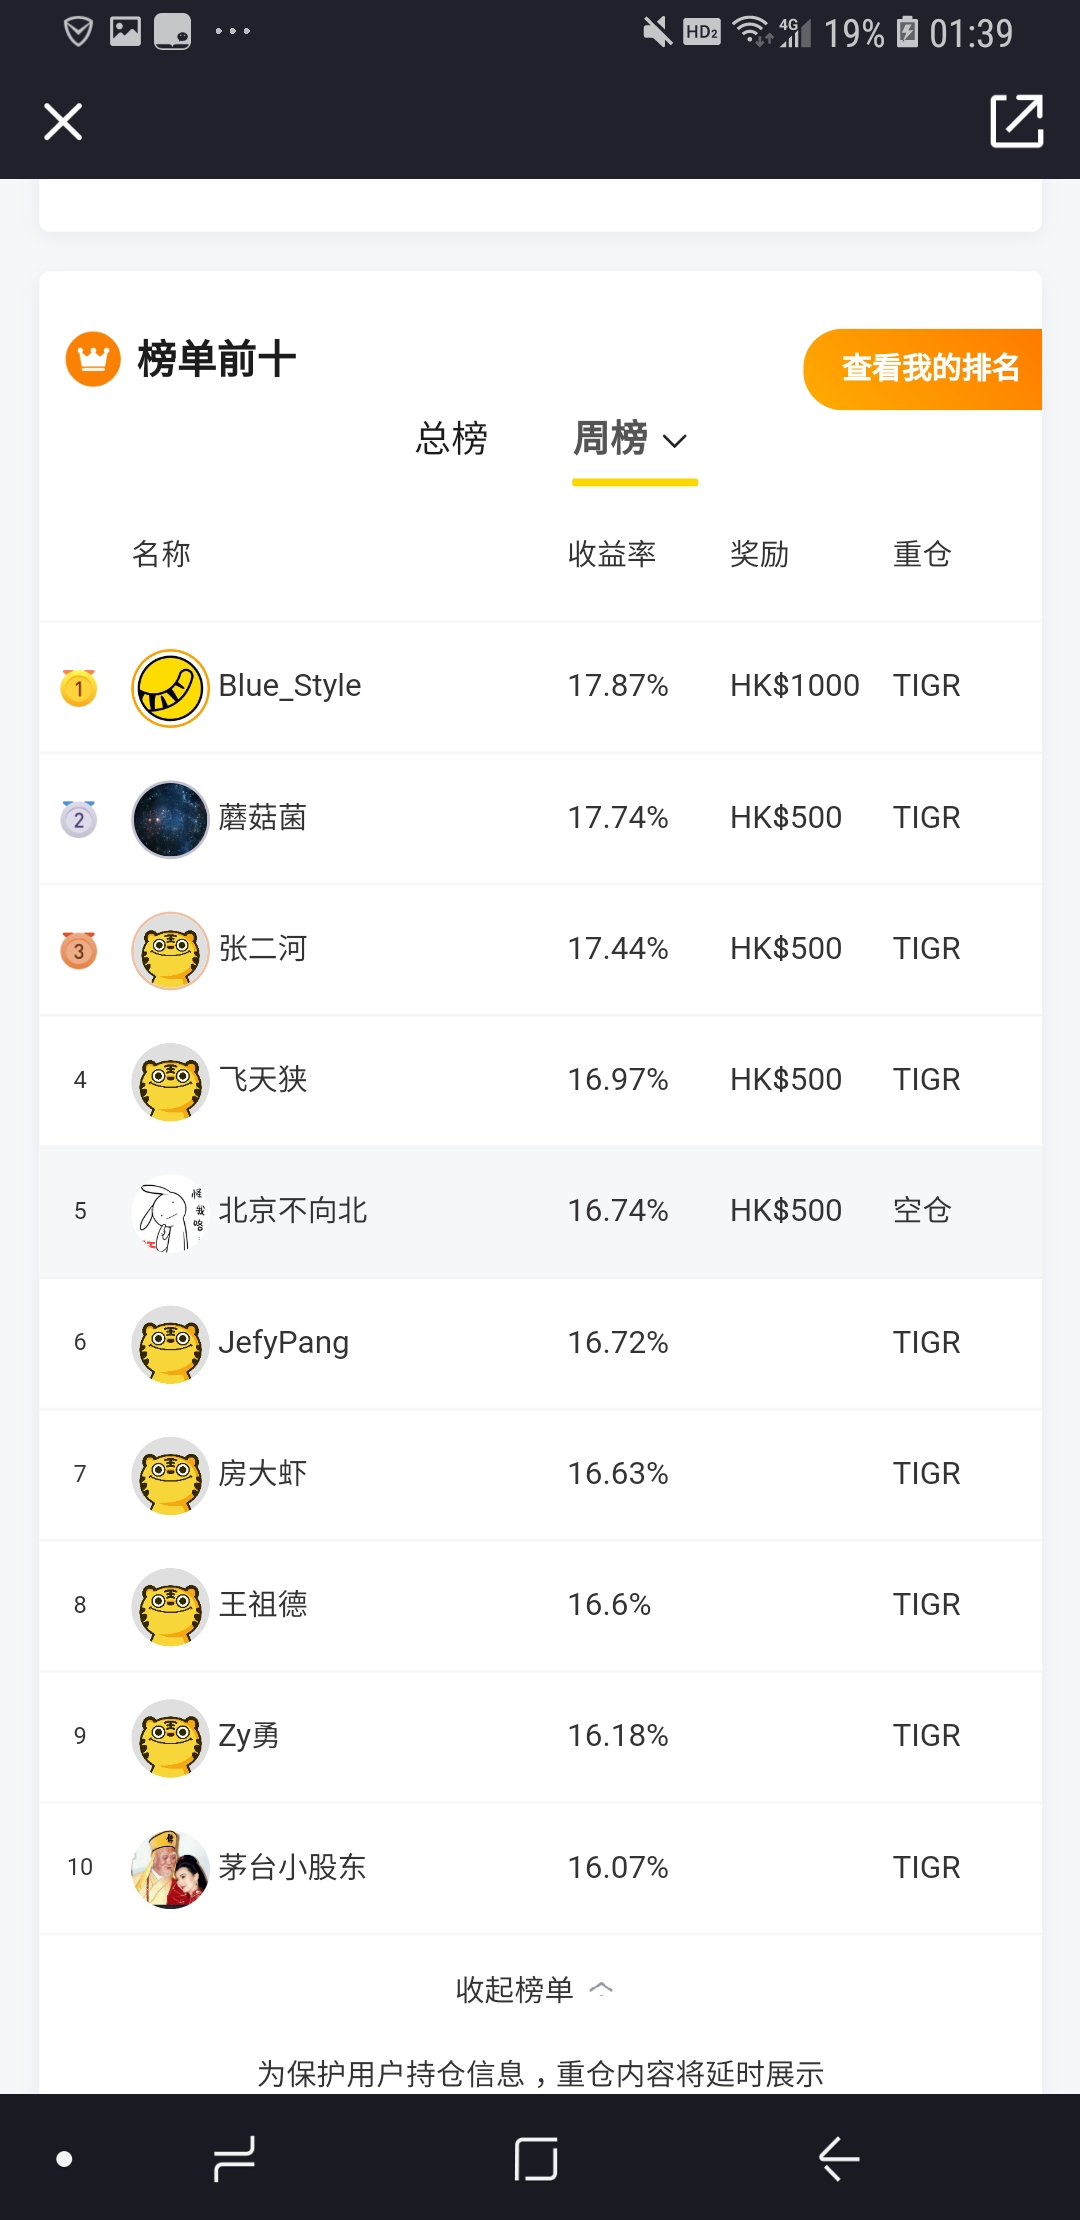The width and height of the screenshot is (1080, 2220).
Task: Tap Android back navigation button
Action: (x=838, y=2158)
